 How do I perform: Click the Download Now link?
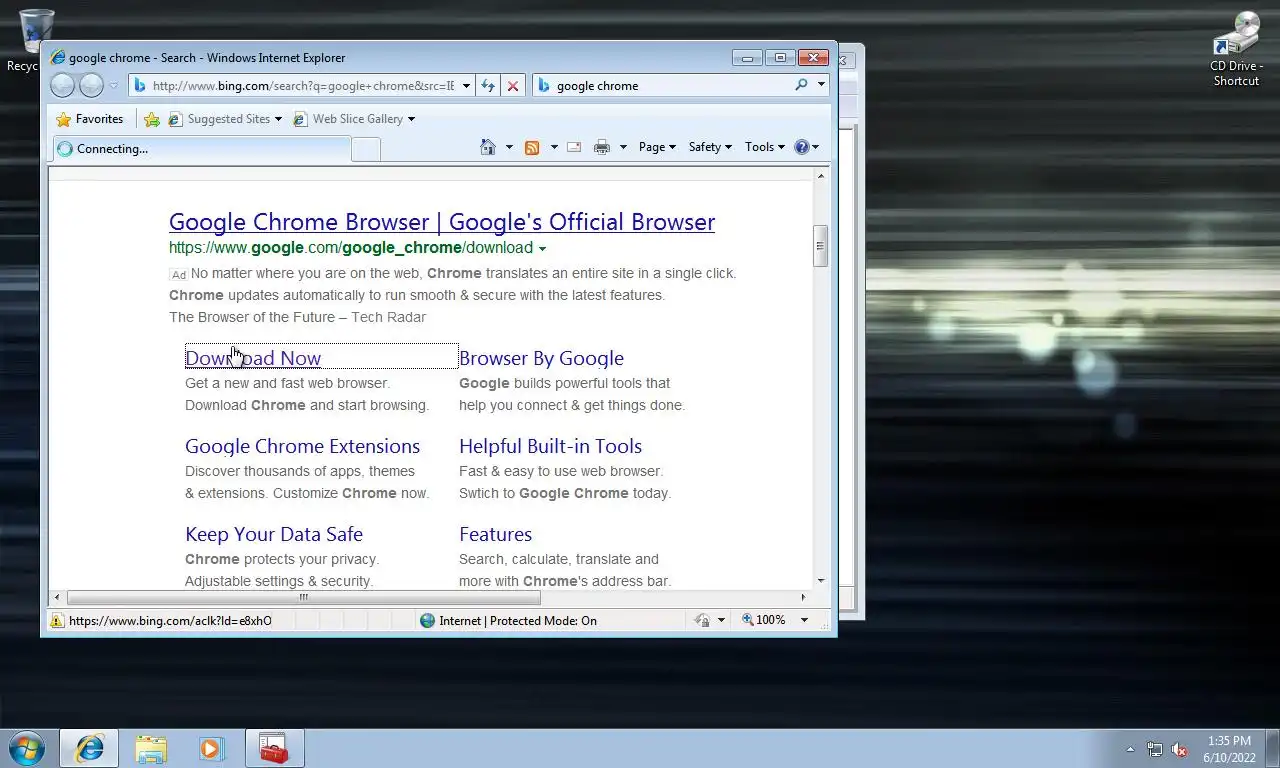point(253,358)
